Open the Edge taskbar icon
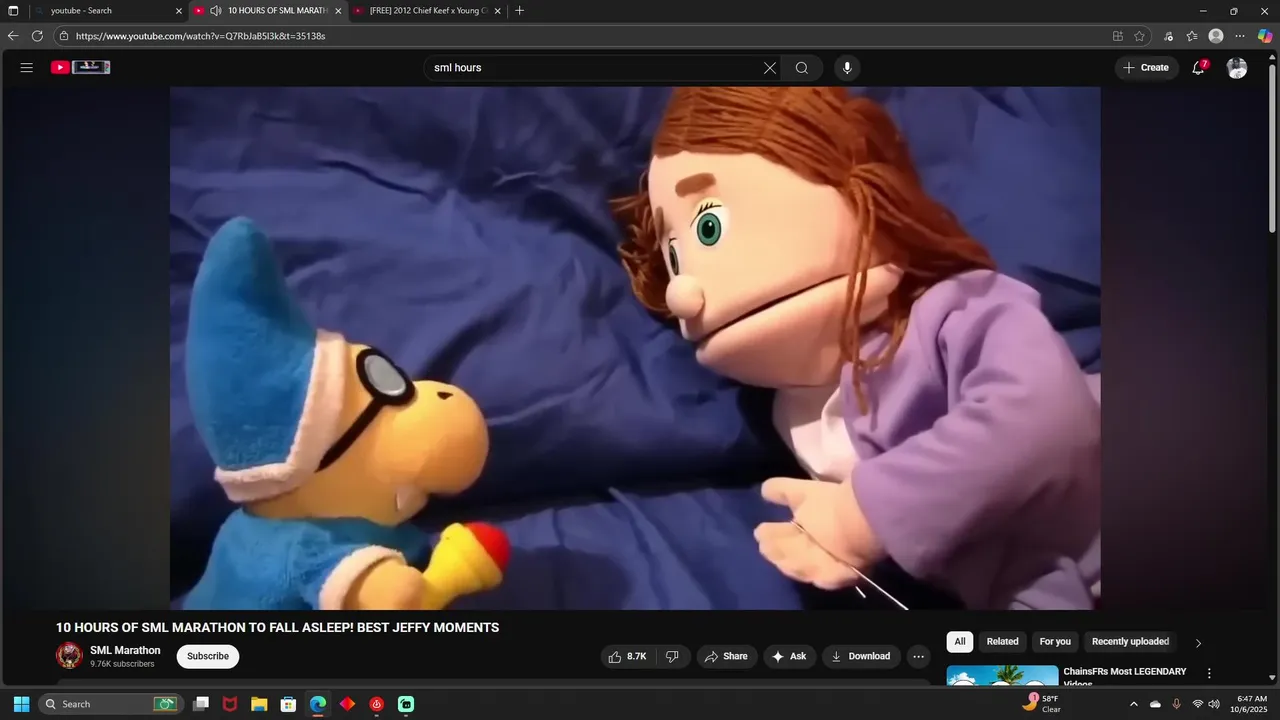 tap(317, 704)
